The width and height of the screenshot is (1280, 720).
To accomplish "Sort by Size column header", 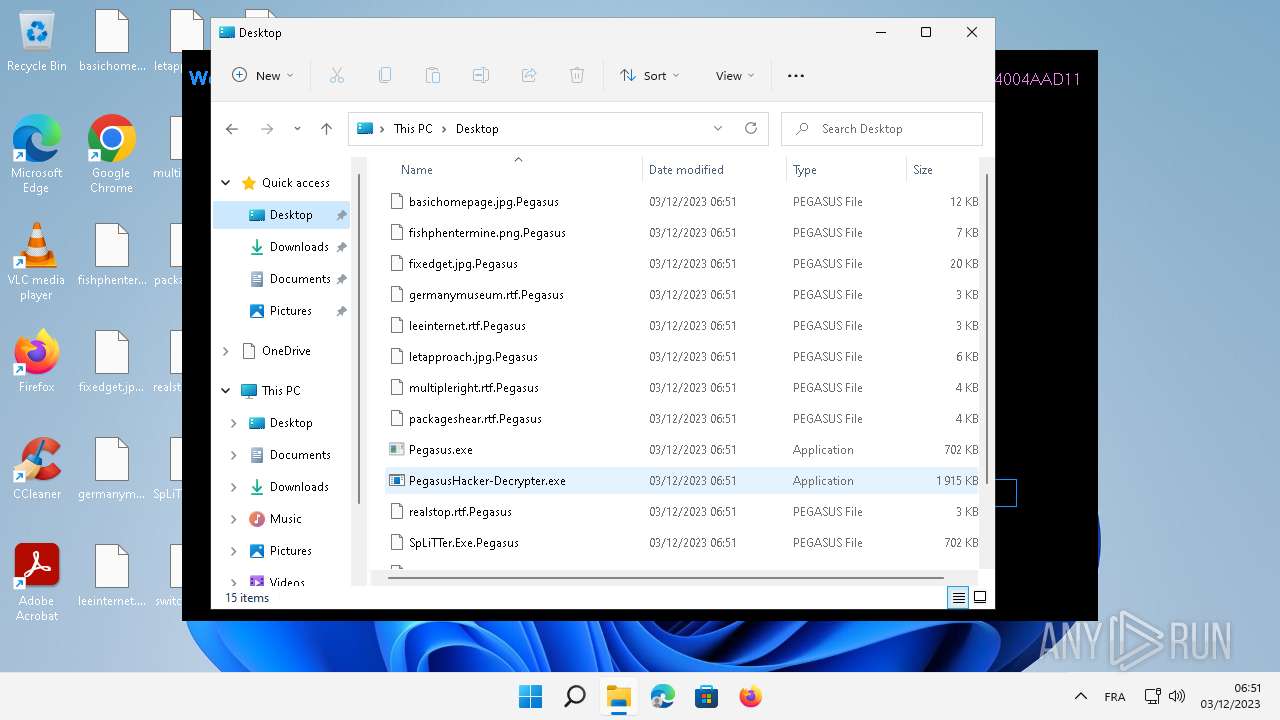I will point(944,170).
